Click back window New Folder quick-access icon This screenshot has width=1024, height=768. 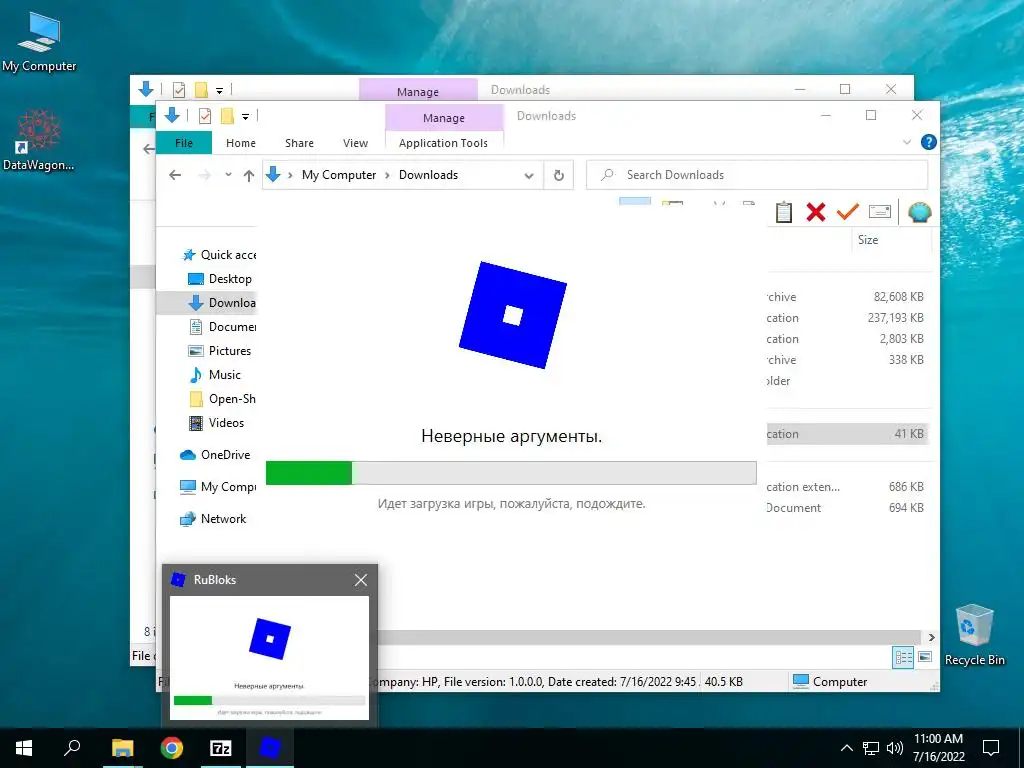point(201,90)
